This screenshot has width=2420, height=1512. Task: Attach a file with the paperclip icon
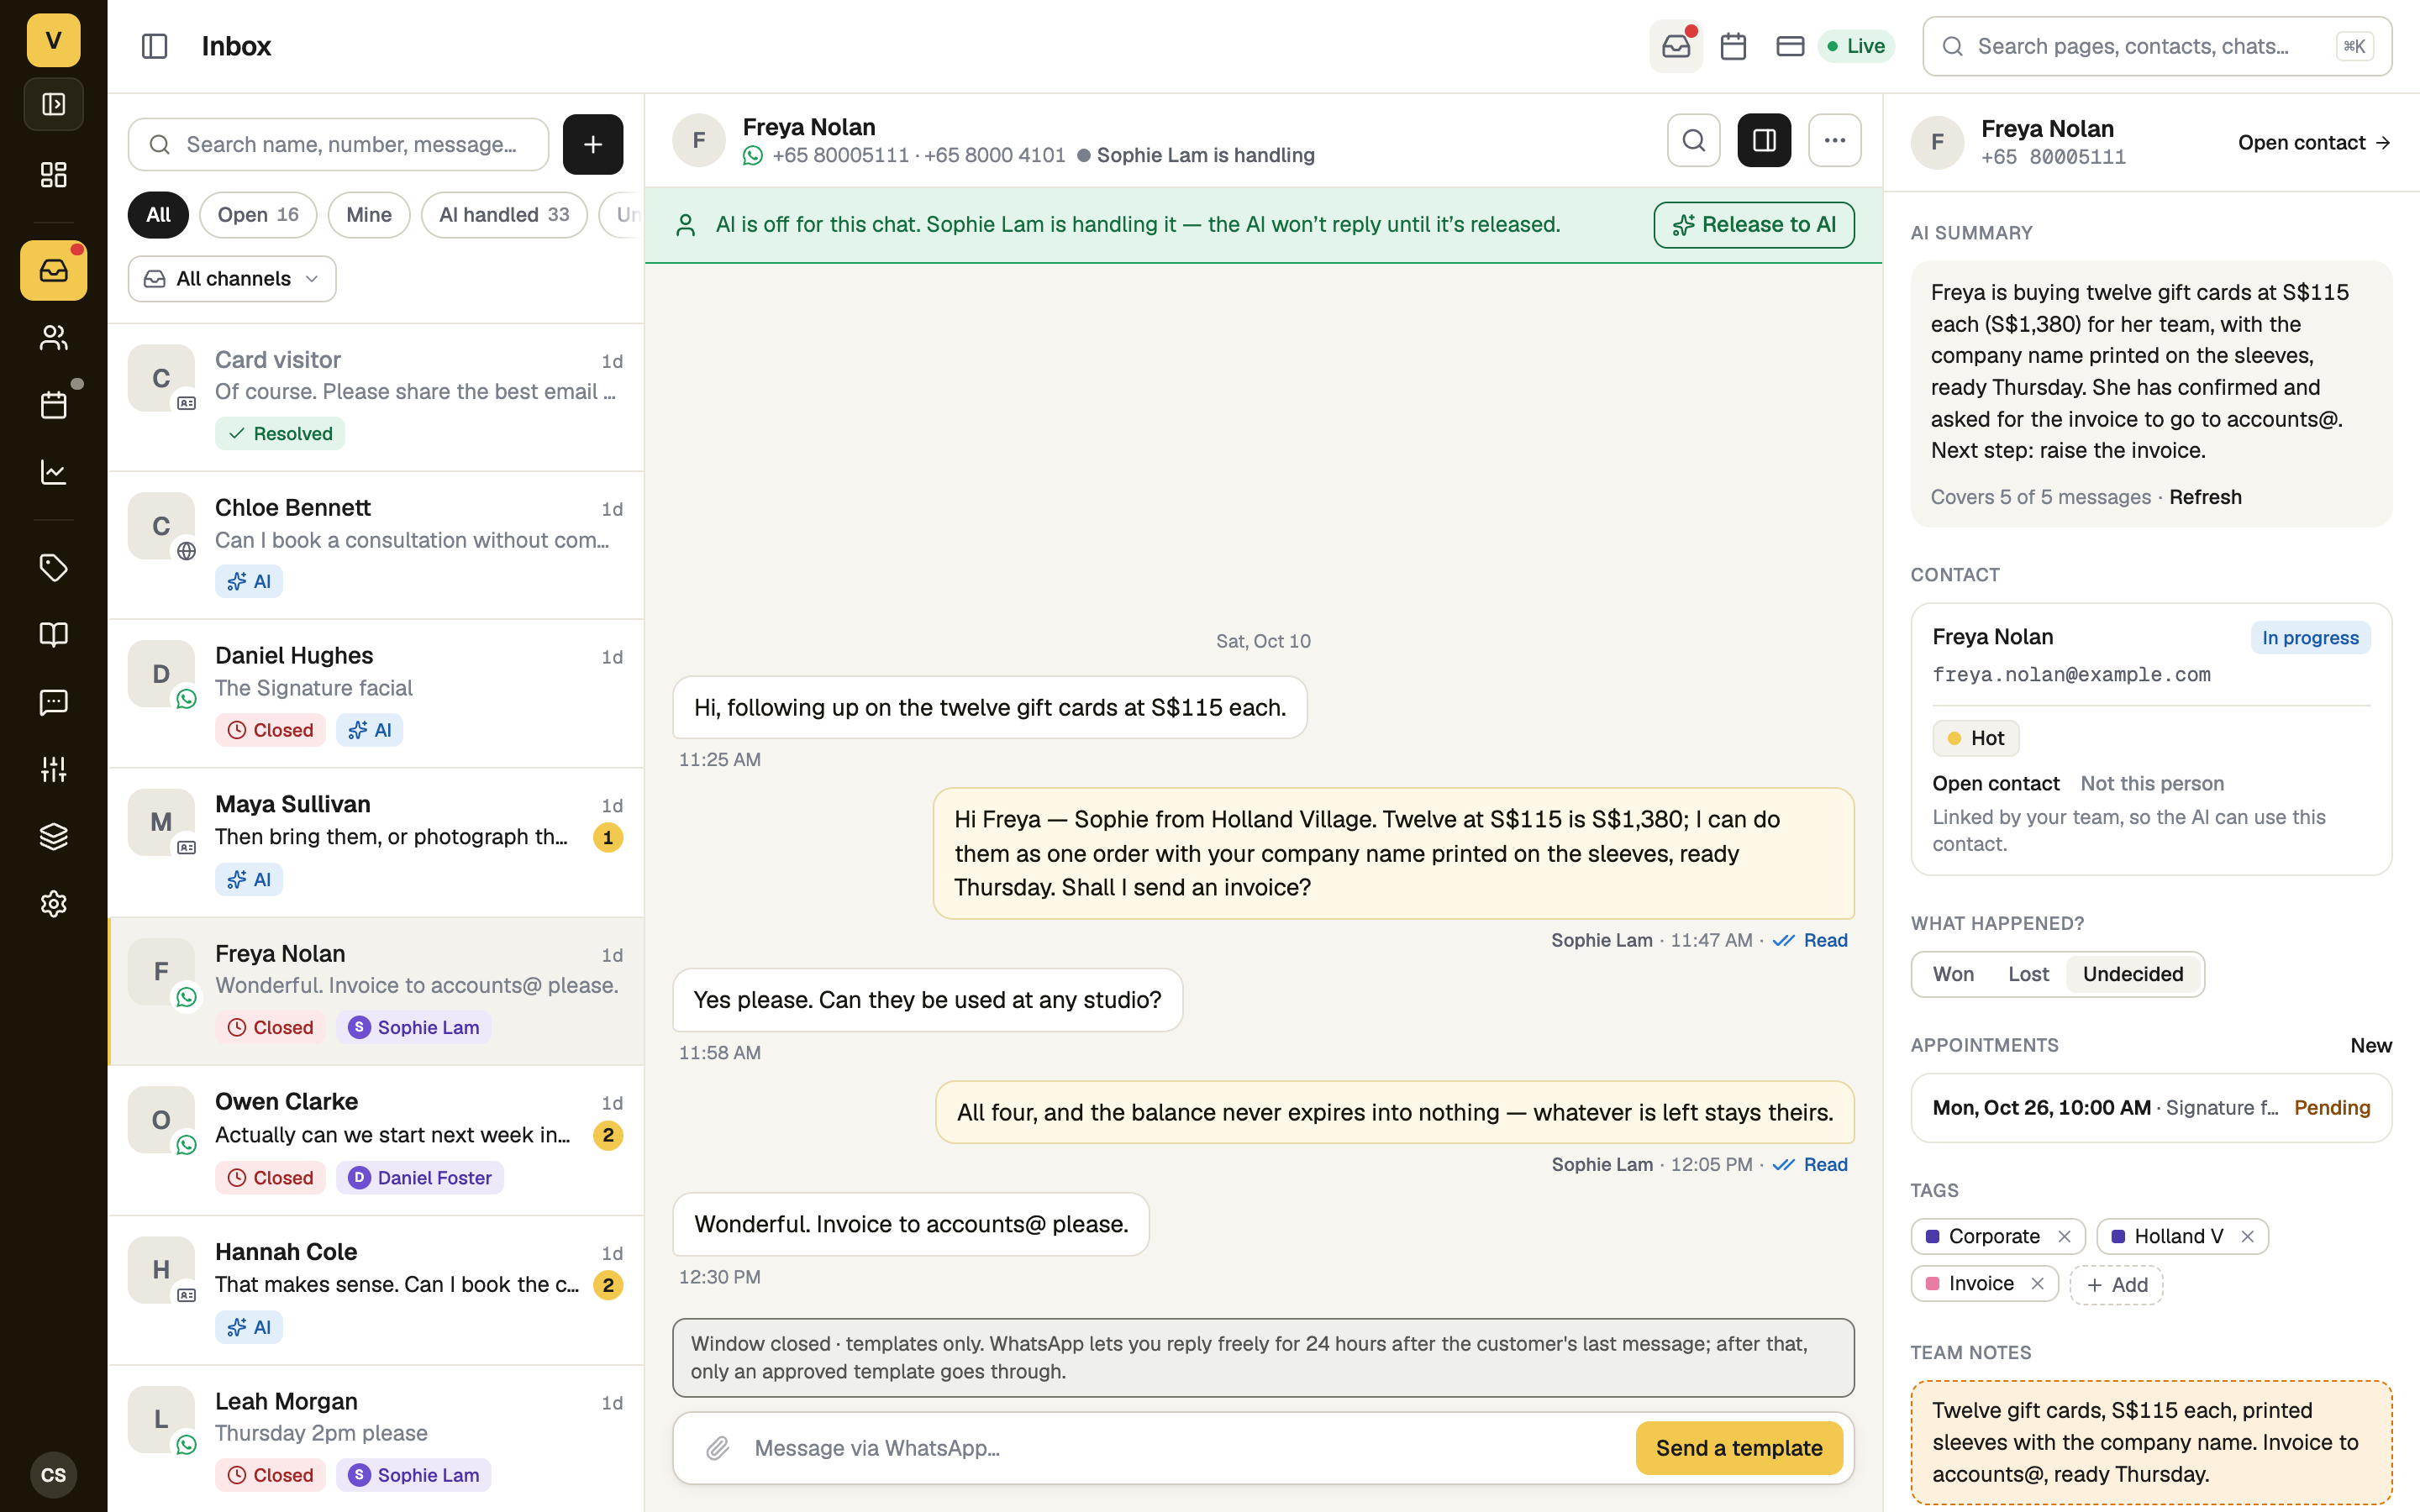click(x=717, y=1448)
